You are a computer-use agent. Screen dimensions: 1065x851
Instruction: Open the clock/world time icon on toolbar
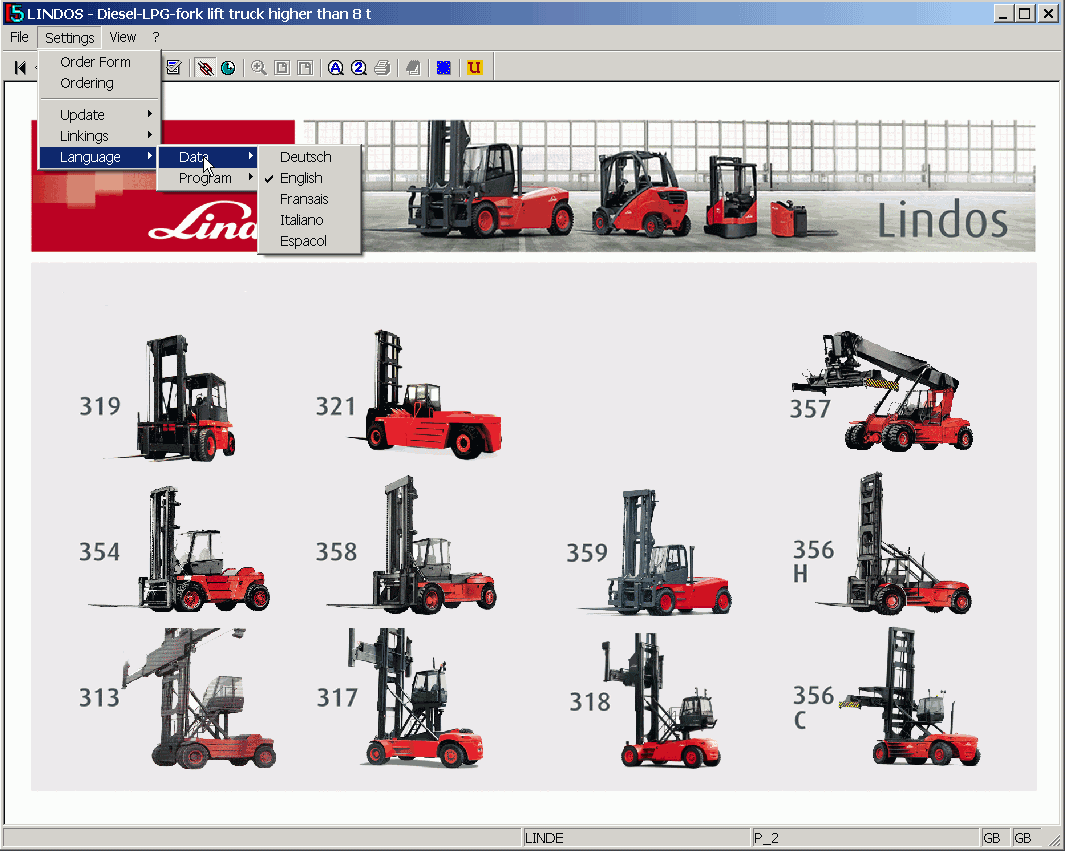(x=228, y=68)
